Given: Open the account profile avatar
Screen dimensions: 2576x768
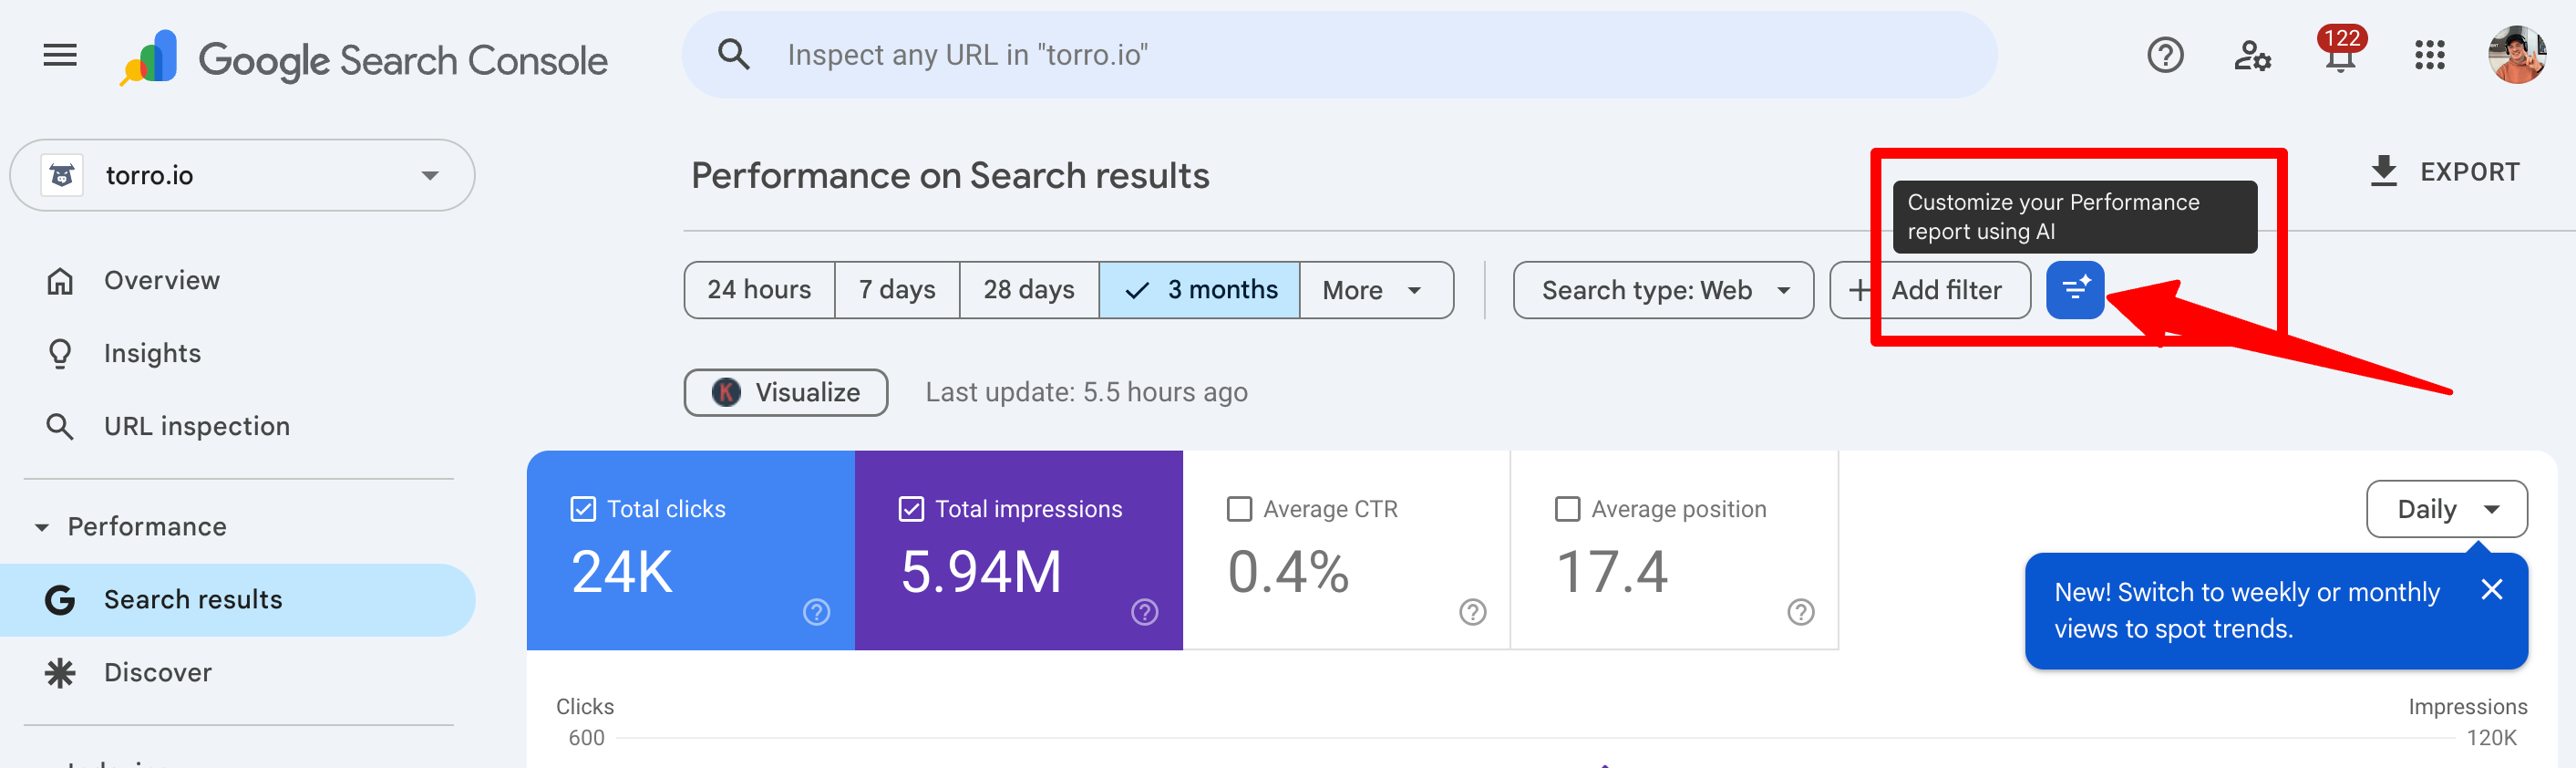Looking at the screenshot, I should pyautogui.click(x=2517, y=55).
